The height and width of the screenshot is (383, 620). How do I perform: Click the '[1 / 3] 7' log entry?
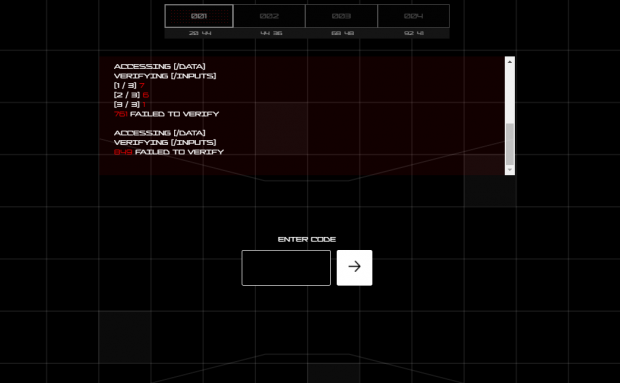(129, 85)
